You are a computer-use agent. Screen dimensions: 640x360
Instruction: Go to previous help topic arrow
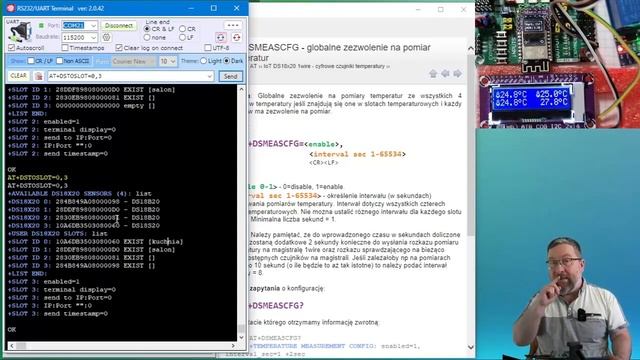click(445, 73)
